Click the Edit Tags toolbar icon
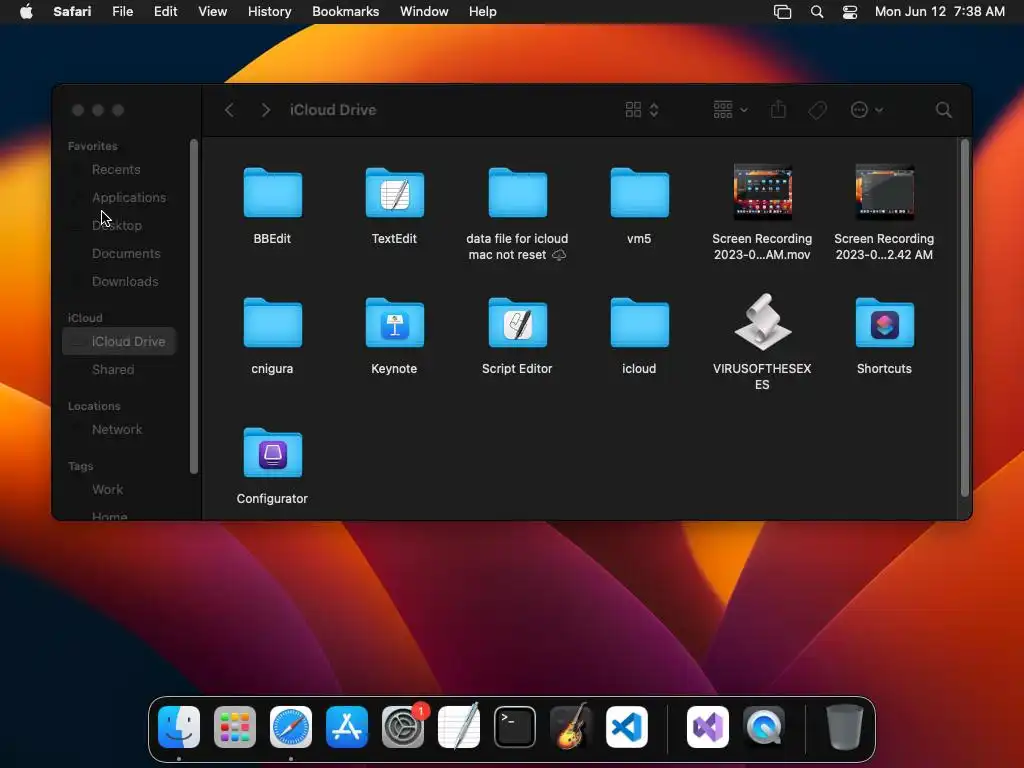Image resolution: width=1024 pixels, height=768 pixels. coord(817,110)
